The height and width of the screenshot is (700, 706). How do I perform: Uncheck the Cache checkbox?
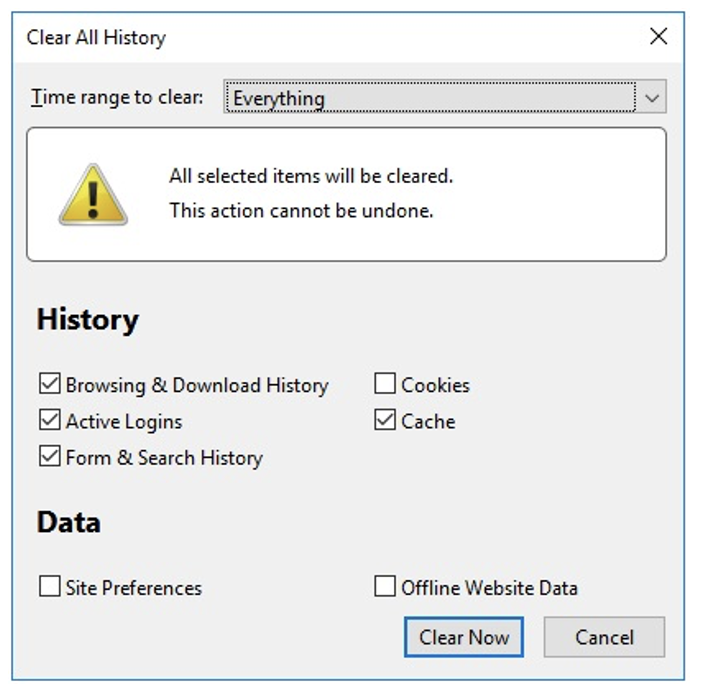[385, 421]
